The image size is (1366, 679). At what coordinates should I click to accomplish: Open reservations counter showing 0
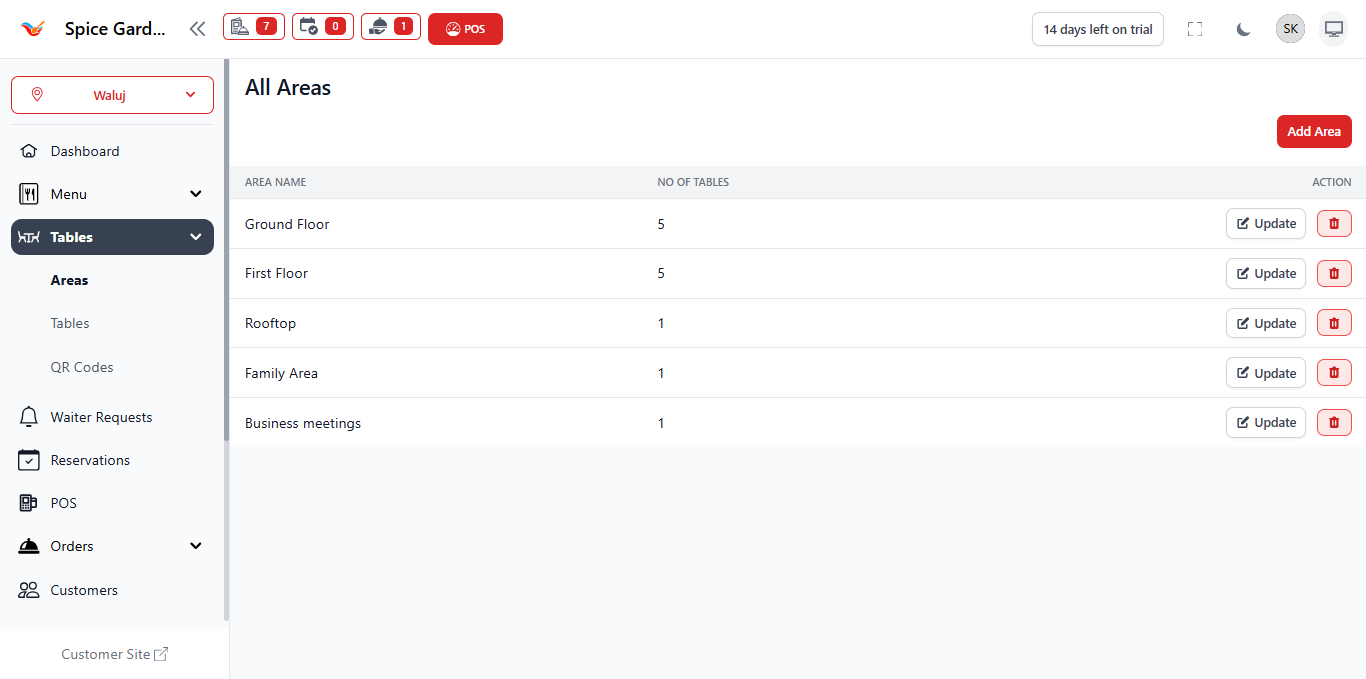(x=322, y=27)
